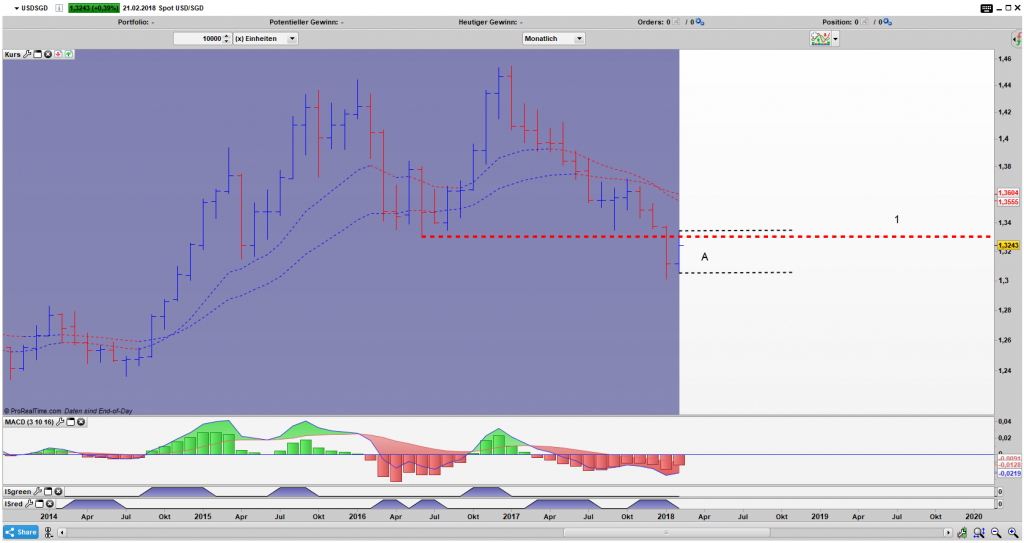The image size is (1024, 543).
Task: Focus the 10000 quantity input field
Action: [199, 39]
